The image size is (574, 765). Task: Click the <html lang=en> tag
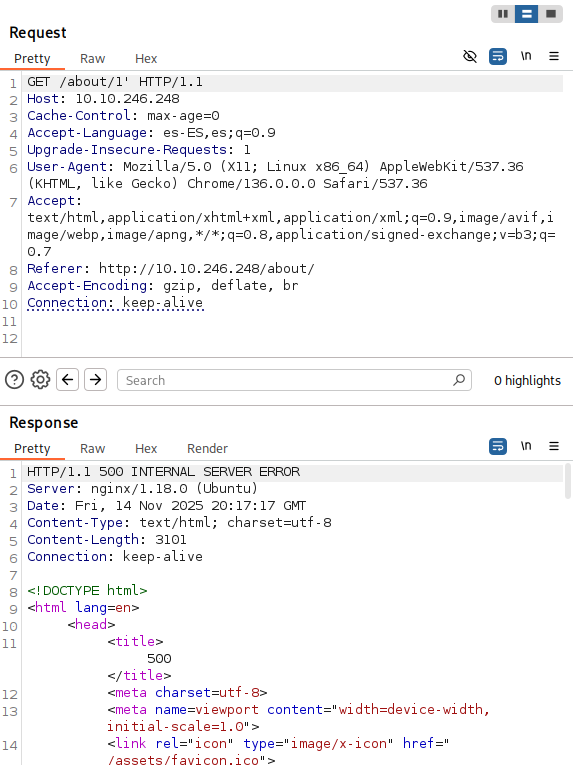[x=83, y=607]
